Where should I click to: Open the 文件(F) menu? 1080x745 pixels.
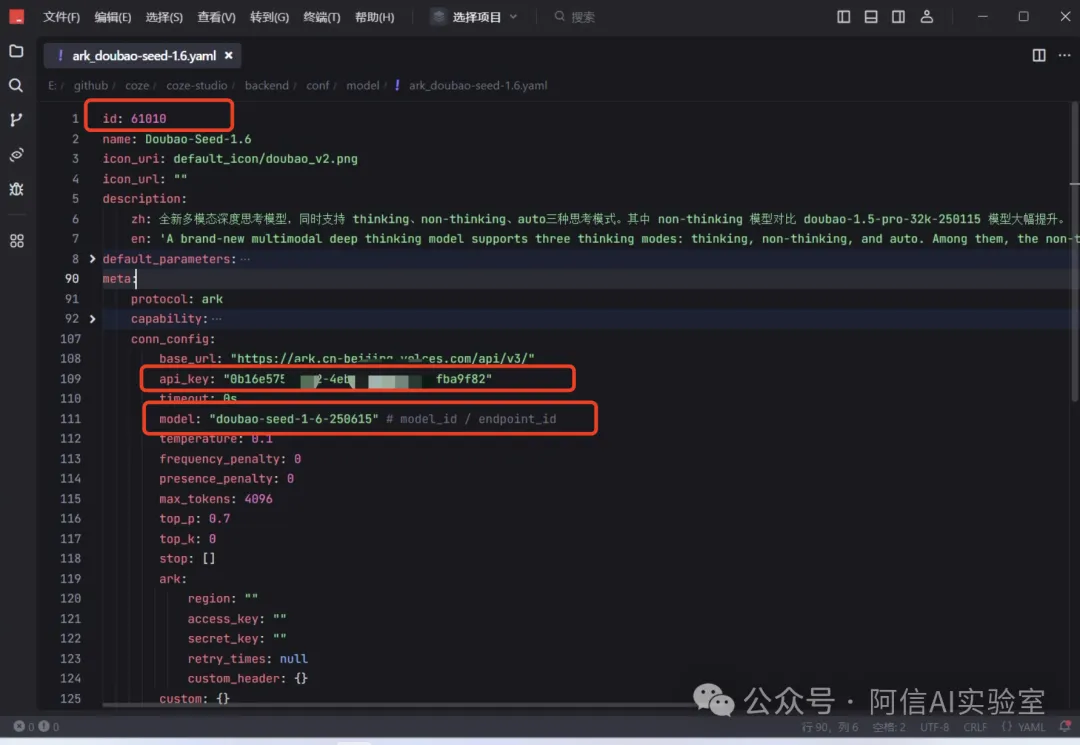[62, 17]
